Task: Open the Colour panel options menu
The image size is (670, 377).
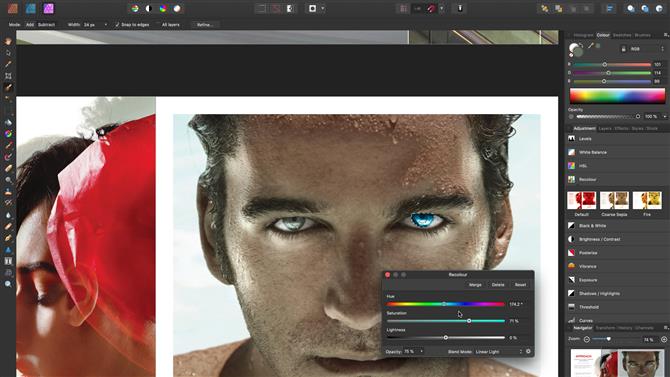Action: [666, 35]
